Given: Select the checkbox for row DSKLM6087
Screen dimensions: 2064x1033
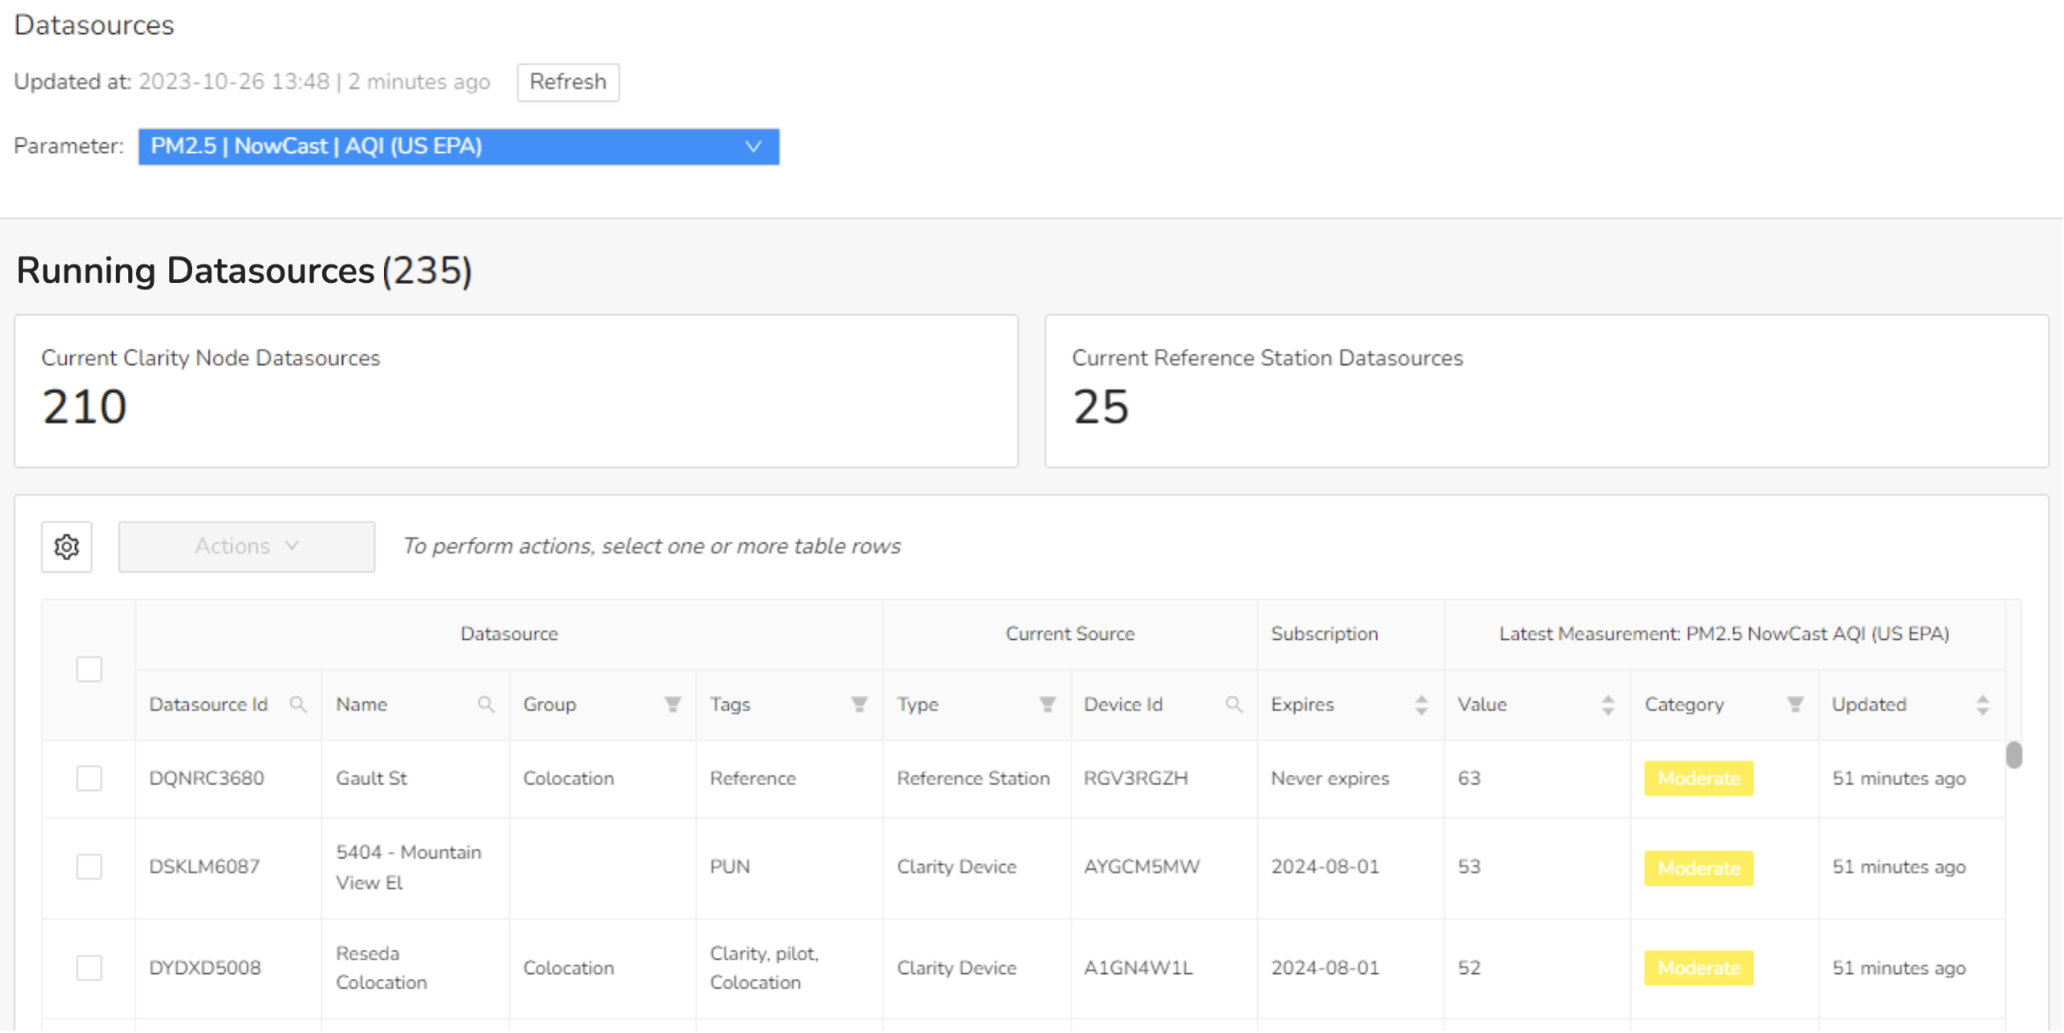Looking at the screenshot, I should coord(89,867).
